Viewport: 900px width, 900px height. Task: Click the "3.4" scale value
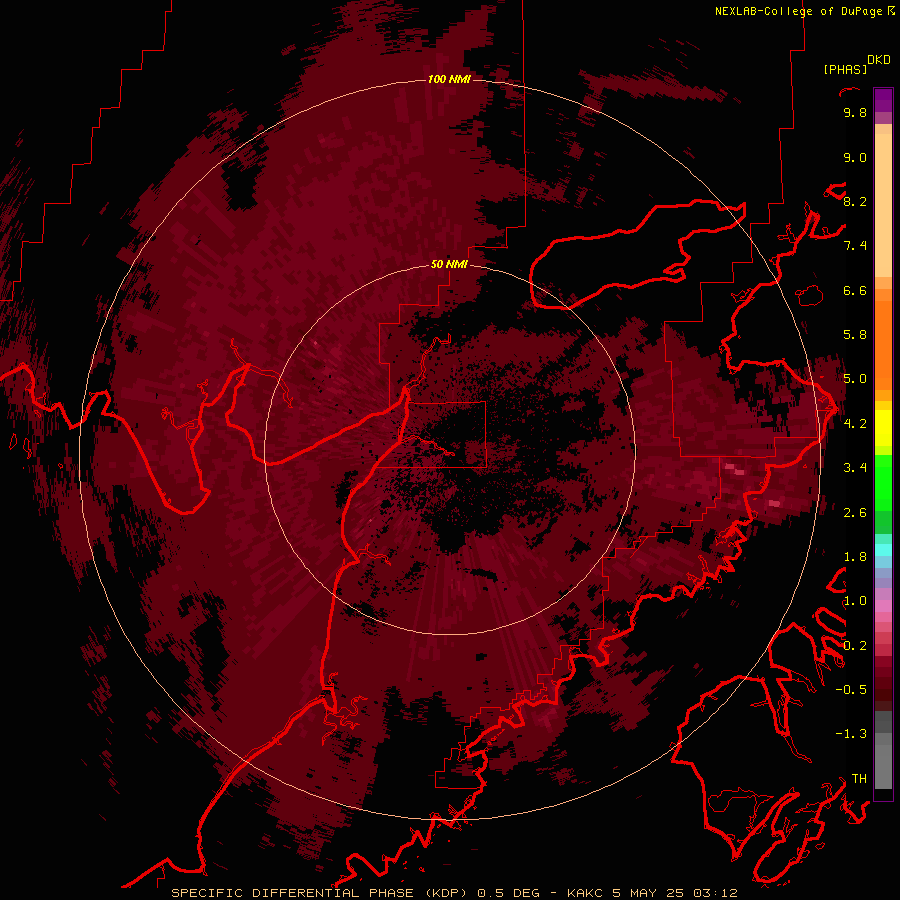pyautogui.click(x=855, y=468)
